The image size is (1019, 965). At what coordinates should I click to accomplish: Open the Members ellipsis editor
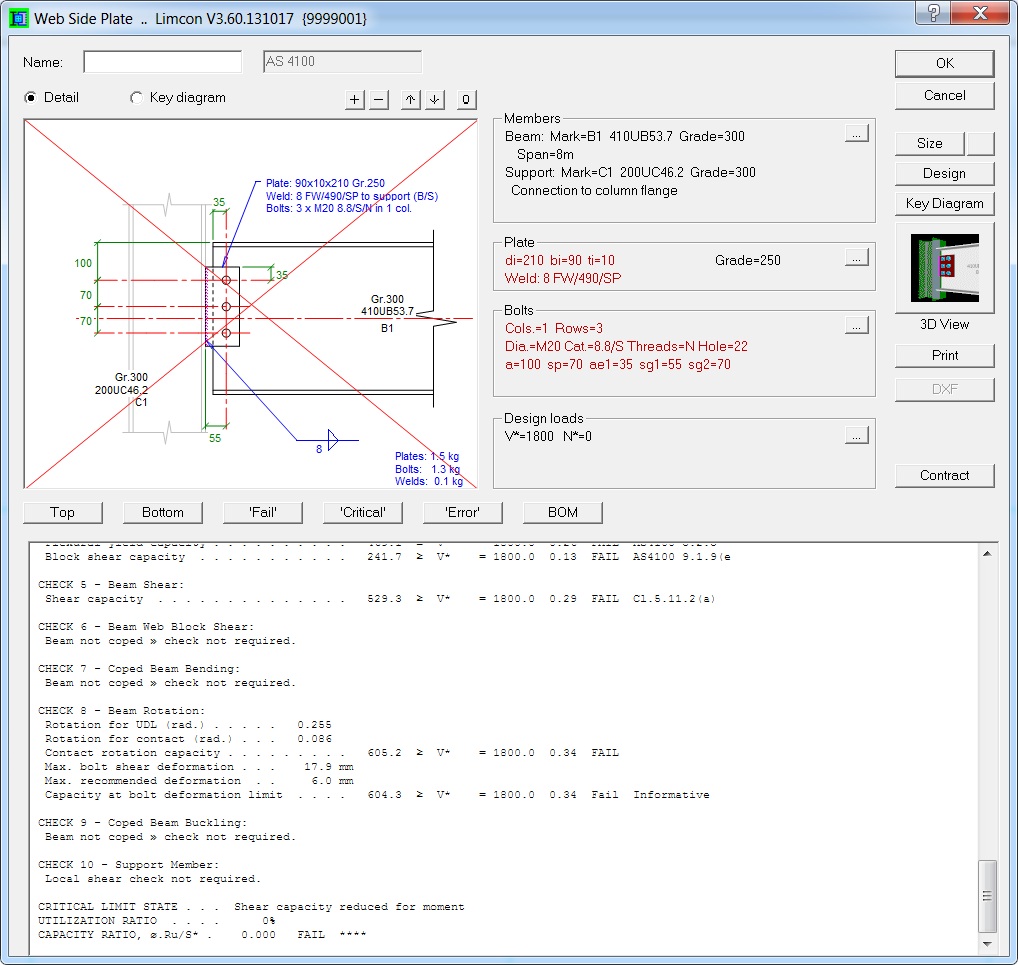coord(856,133)
